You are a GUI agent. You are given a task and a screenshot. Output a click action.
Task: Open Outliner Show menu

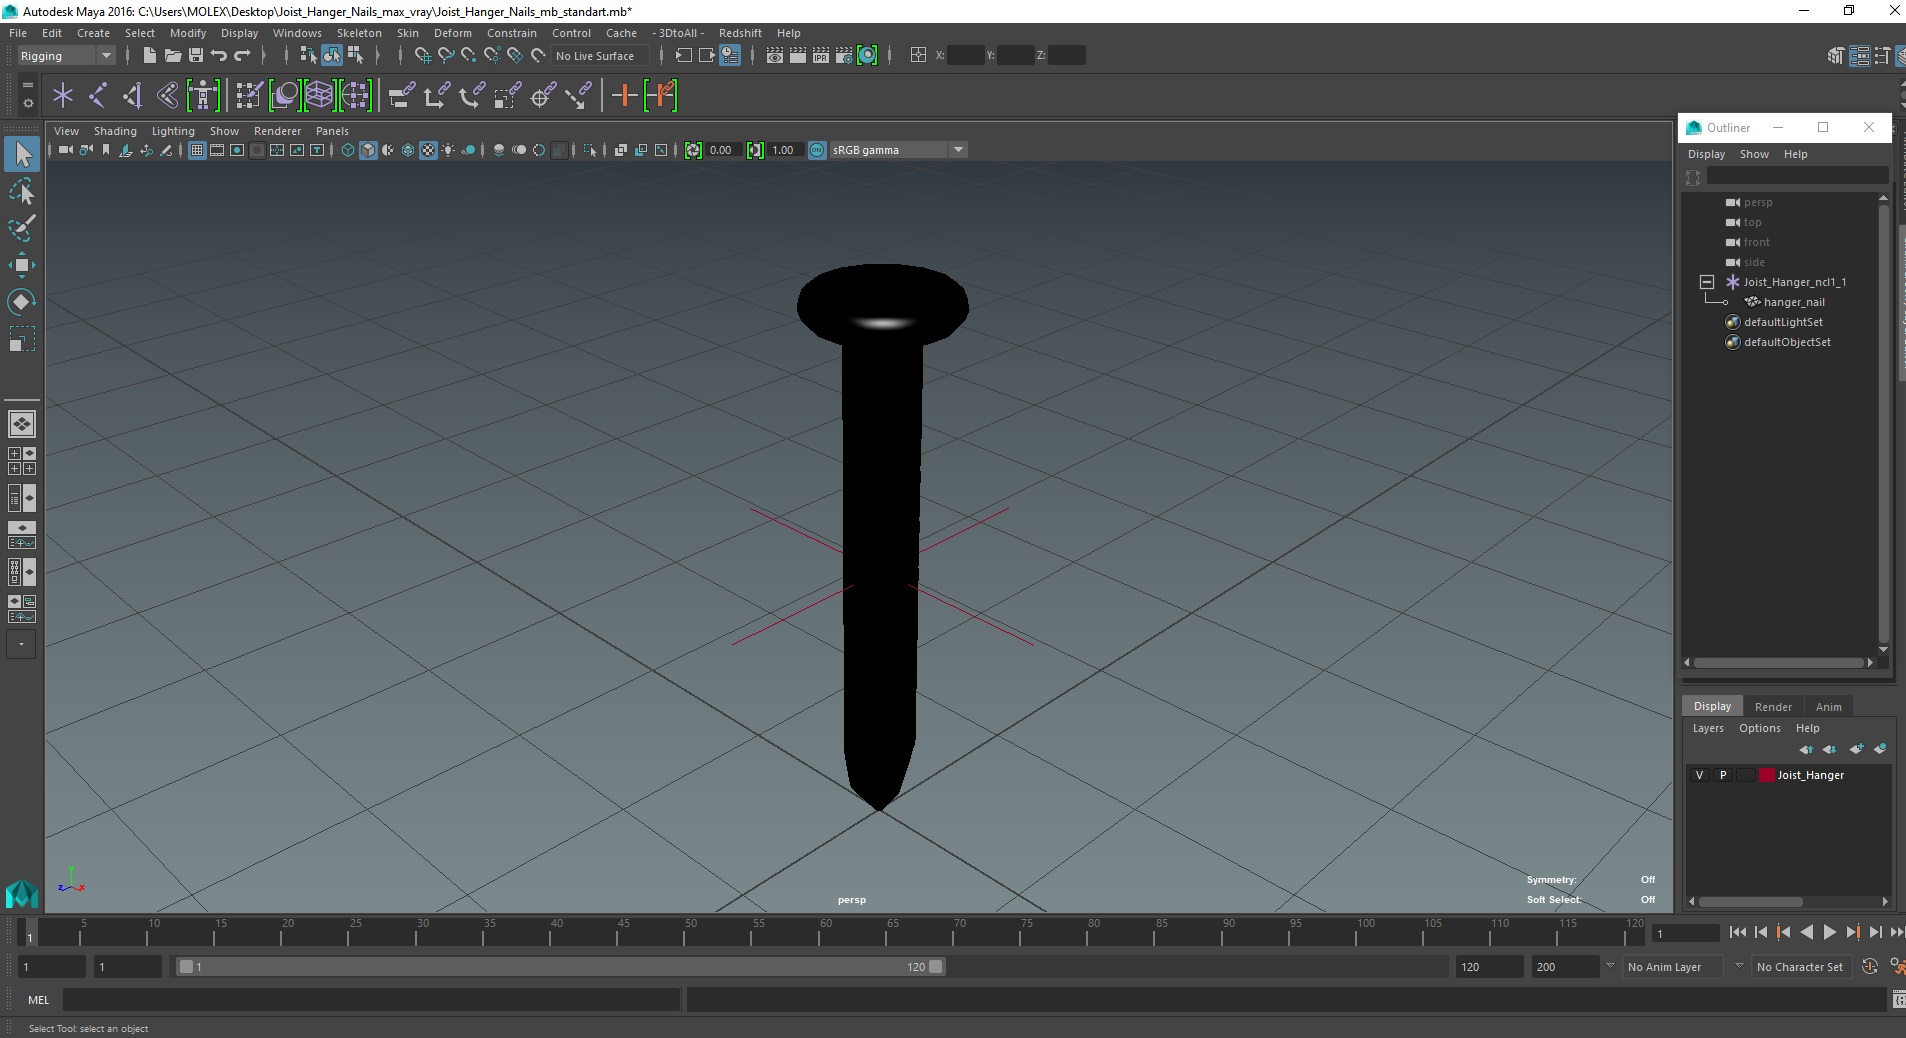tap(1754, 154)
